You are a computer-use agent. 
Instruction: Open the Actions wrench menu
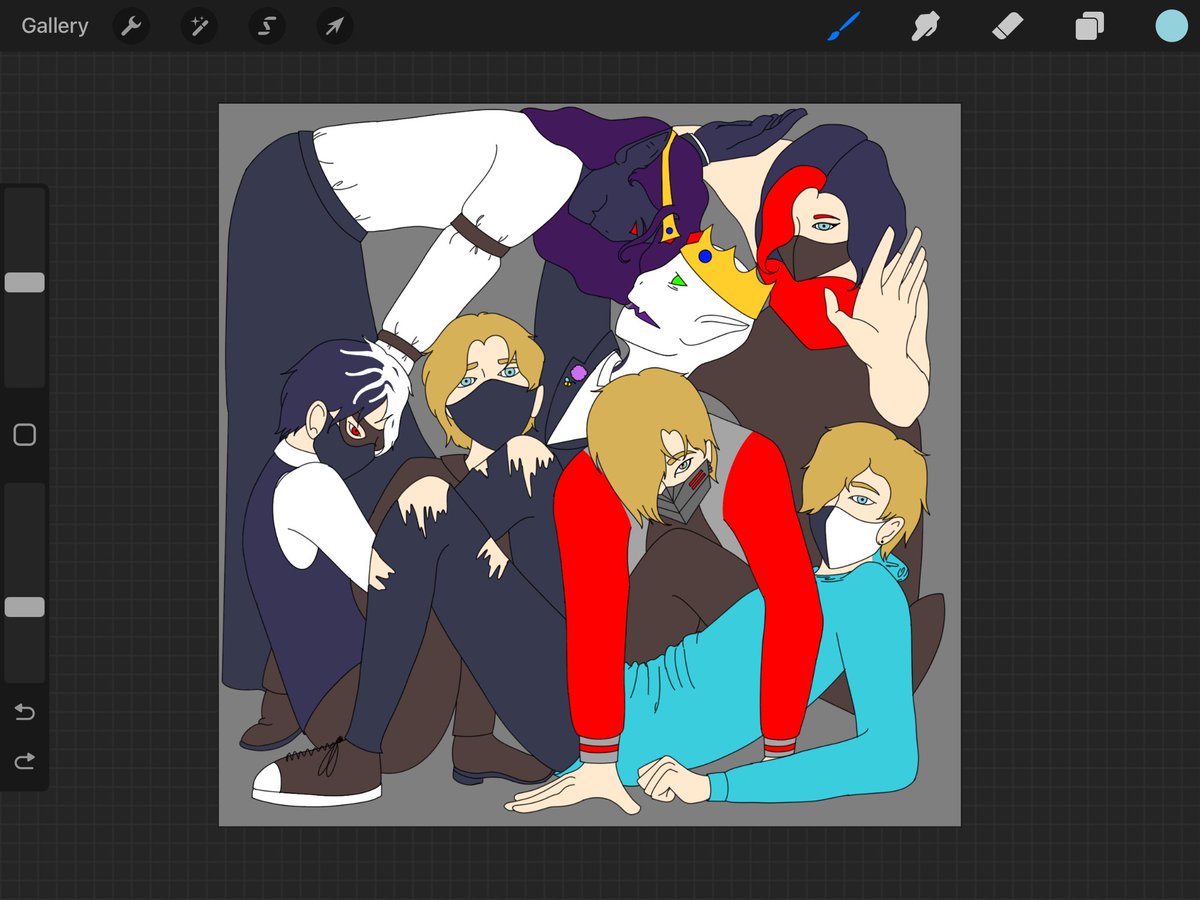pos(131,26)
